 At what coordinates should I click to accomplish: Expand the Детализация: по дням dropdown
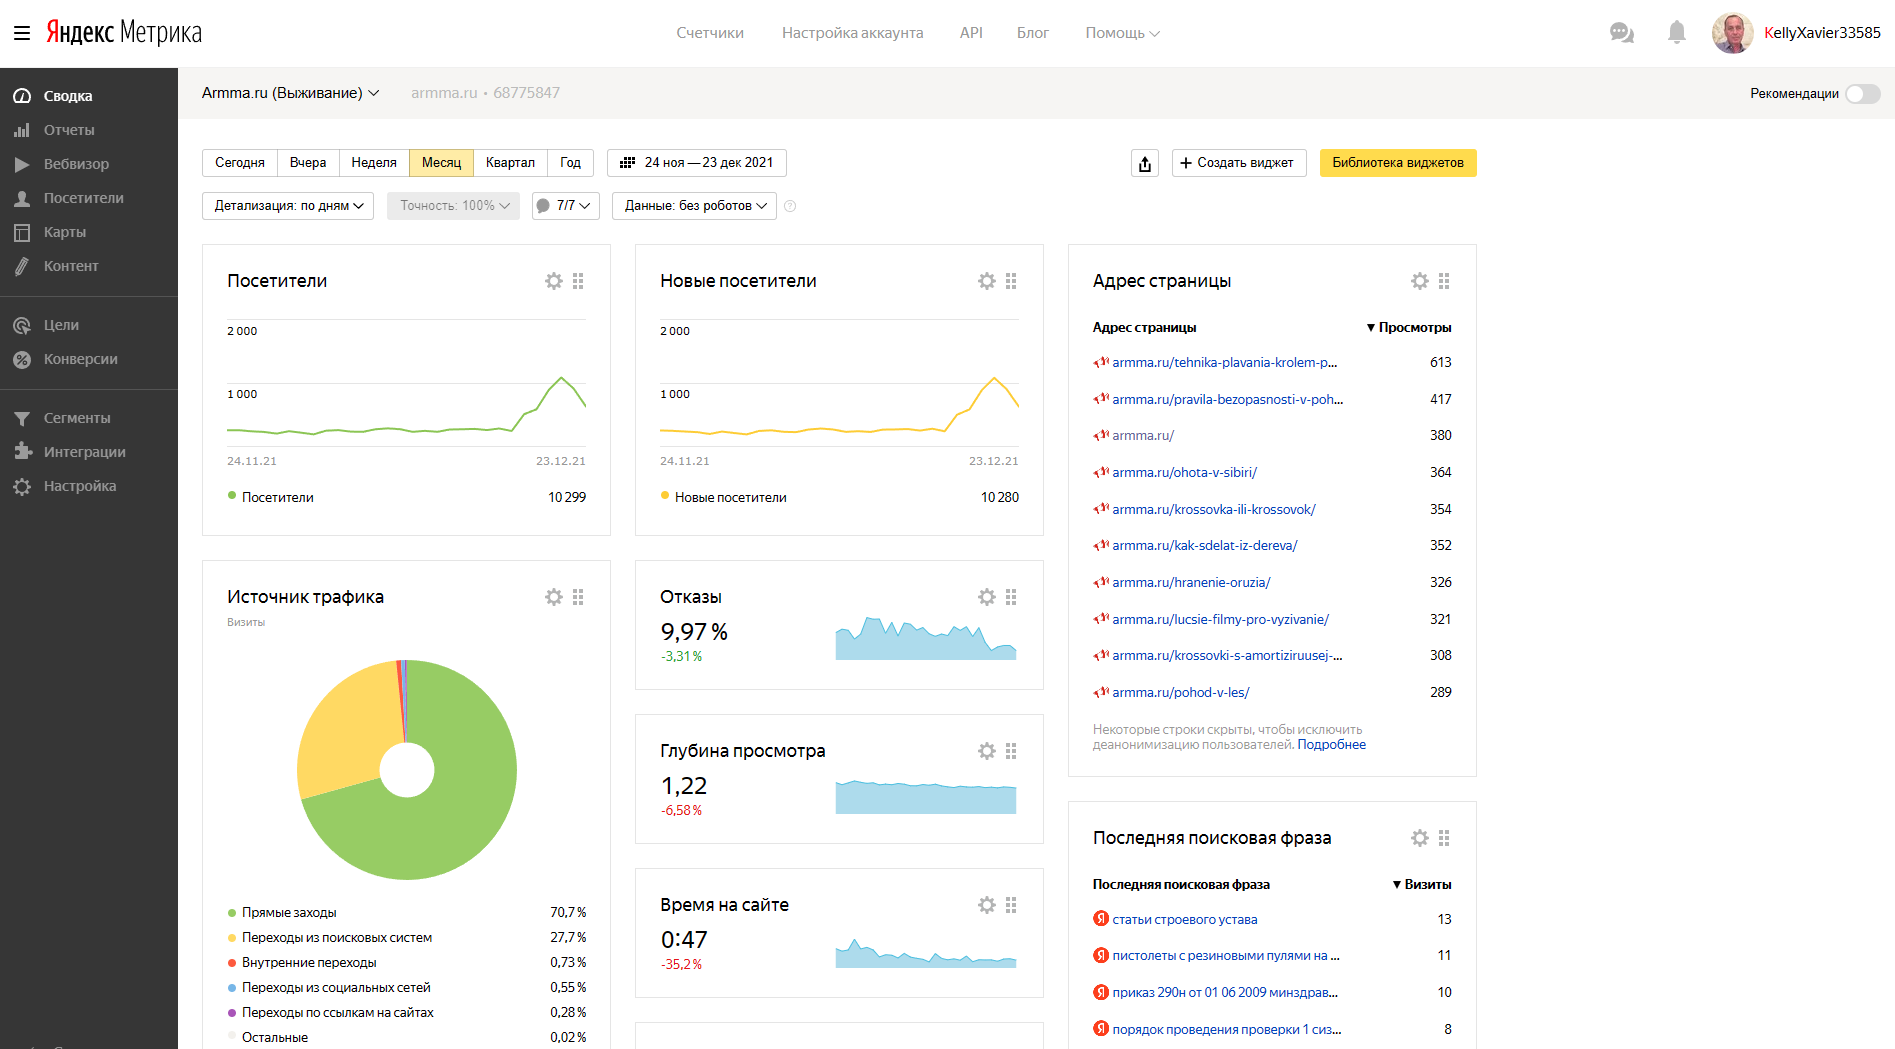[288, 206]
